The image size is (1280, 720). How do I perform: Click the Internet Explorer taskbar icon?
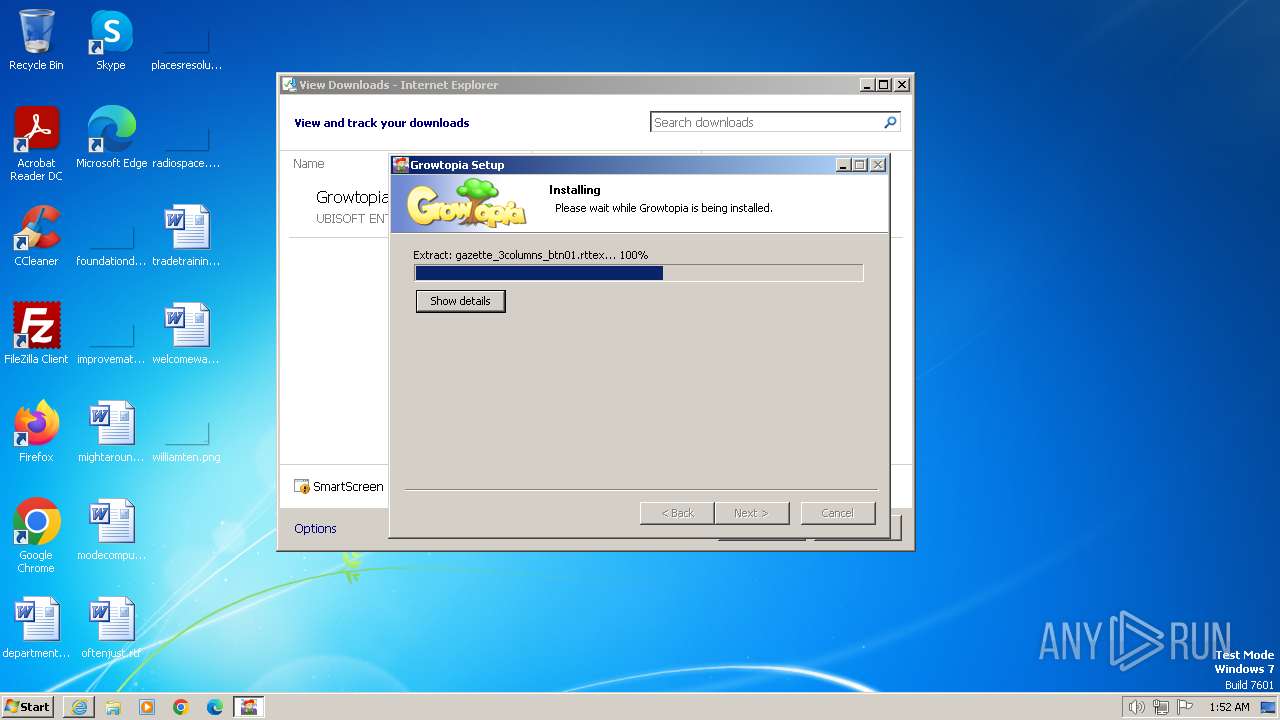click(79, 707)
